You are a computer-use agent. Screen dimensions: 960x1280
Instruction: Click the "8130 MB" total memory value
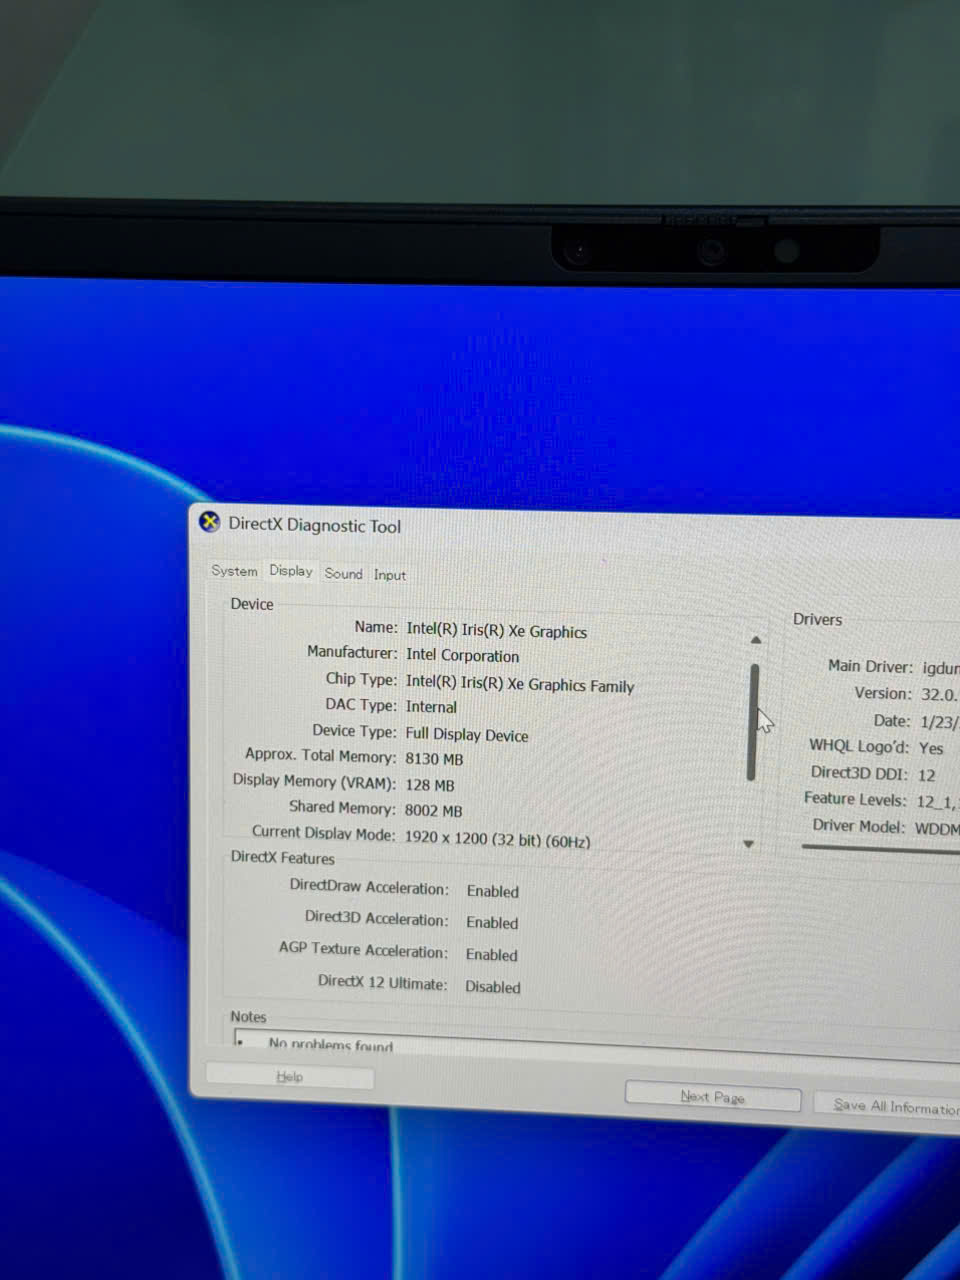click(434, 759)
